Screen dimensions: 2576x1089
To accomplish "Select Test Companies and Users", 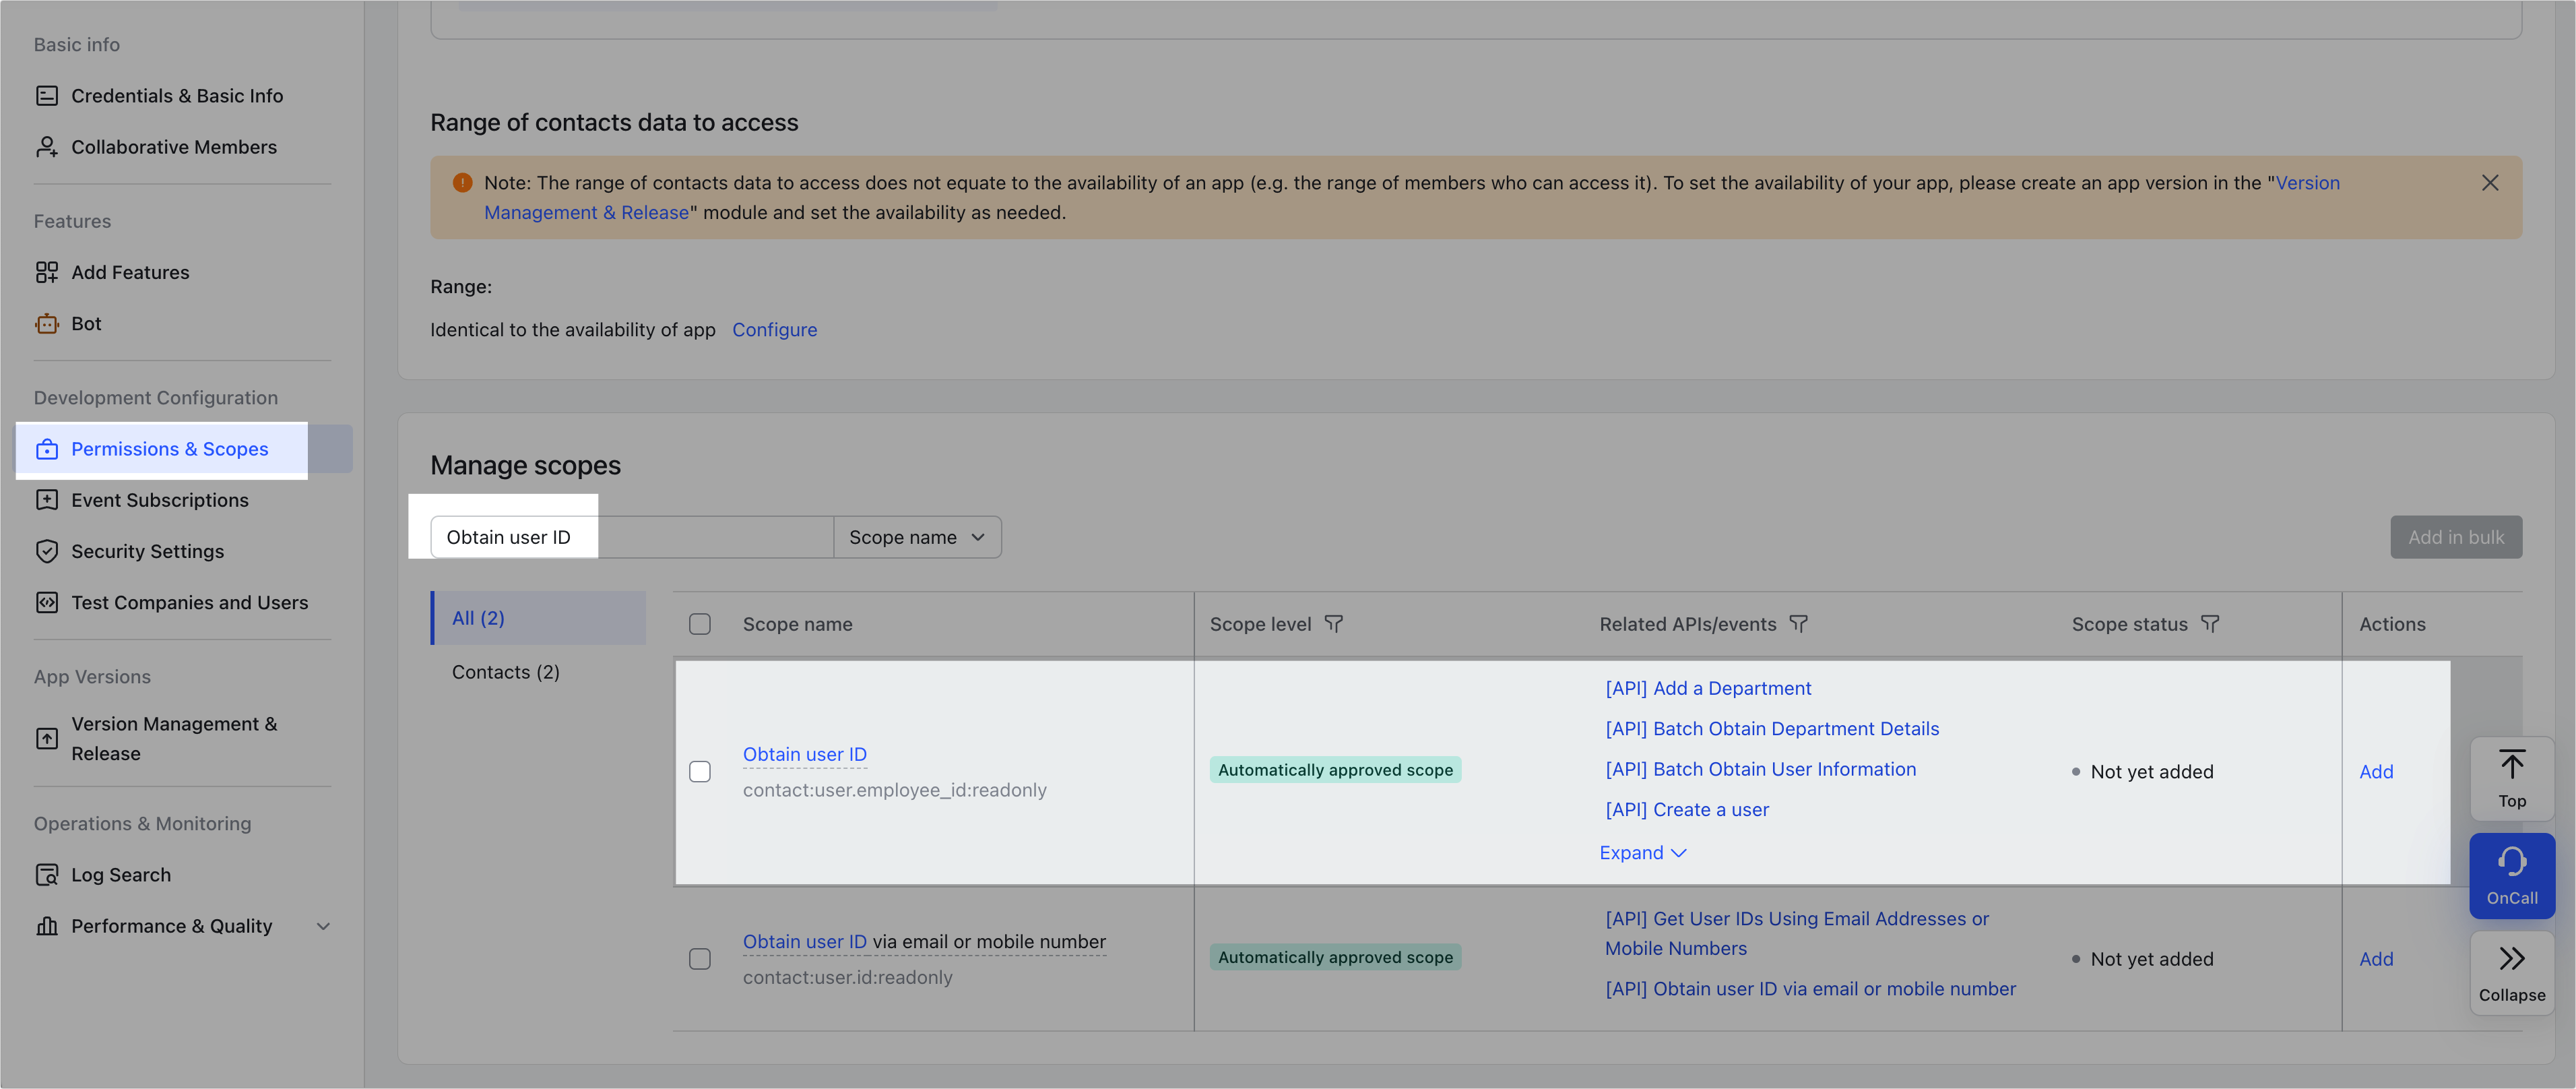I will (189, 602).
